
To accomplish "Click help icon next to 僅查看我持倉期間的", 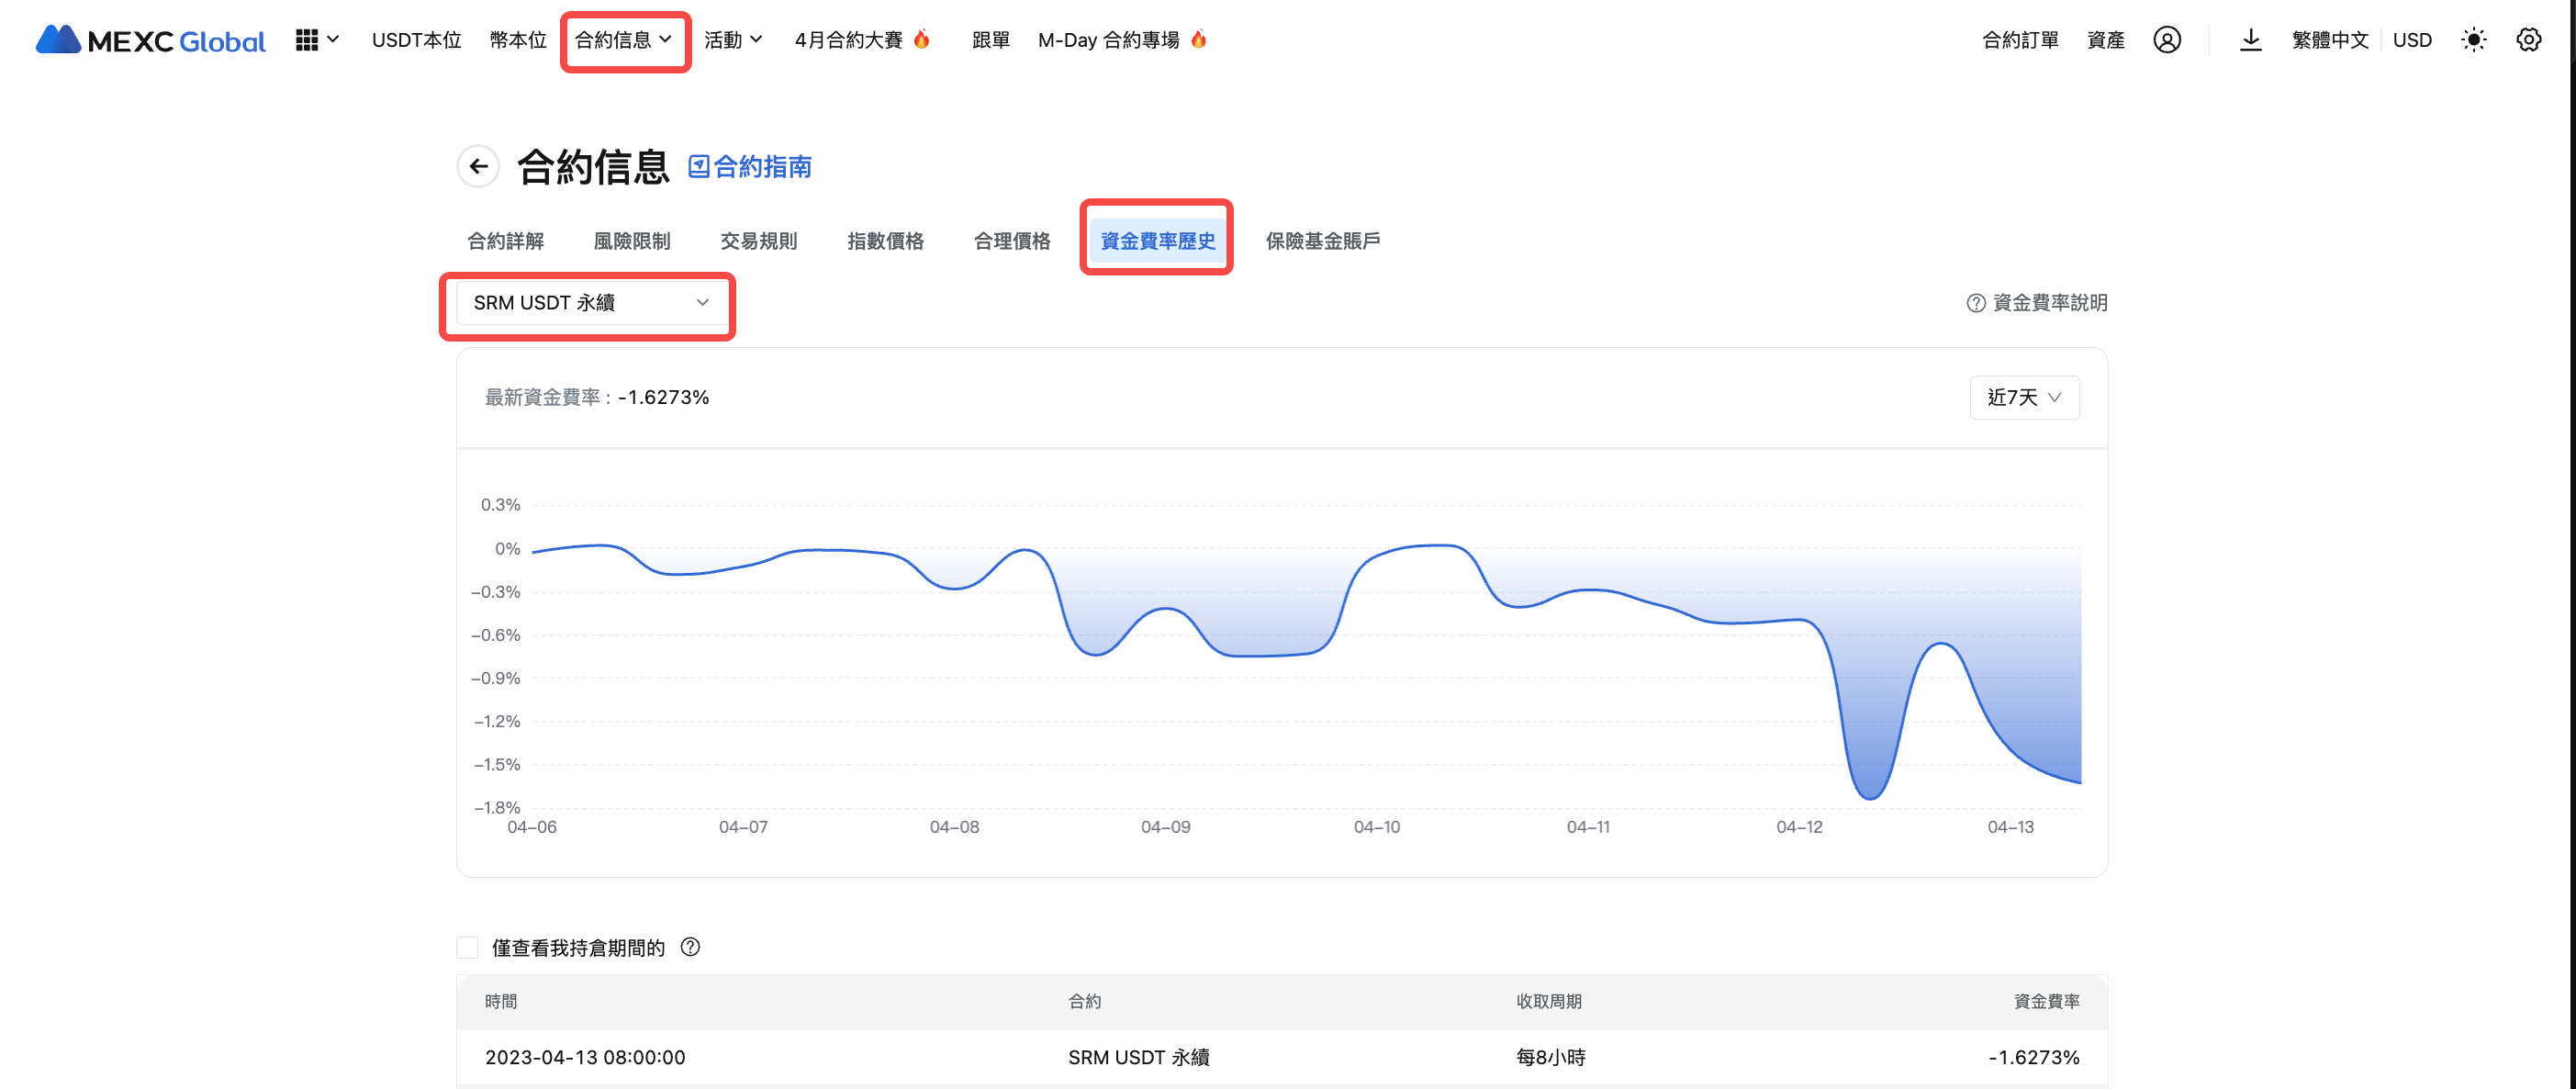I will [690, 947].
